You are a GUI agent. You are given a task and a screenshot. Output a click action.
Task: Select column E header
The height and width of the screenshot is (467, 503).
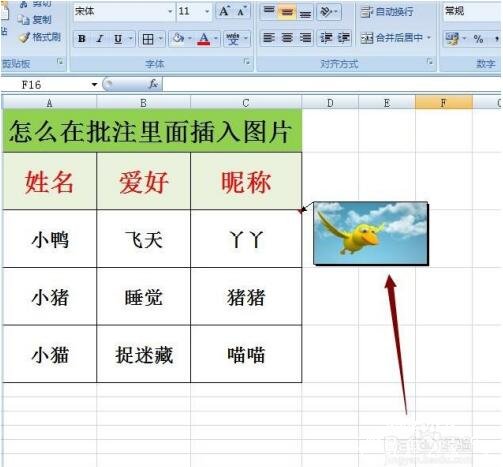click(387, 103)
